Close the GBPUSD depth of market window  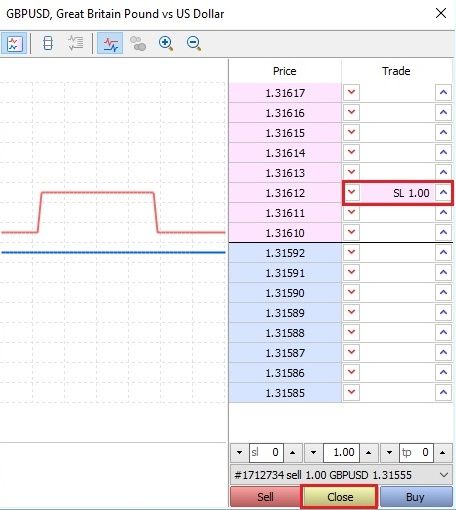point(441,13)
